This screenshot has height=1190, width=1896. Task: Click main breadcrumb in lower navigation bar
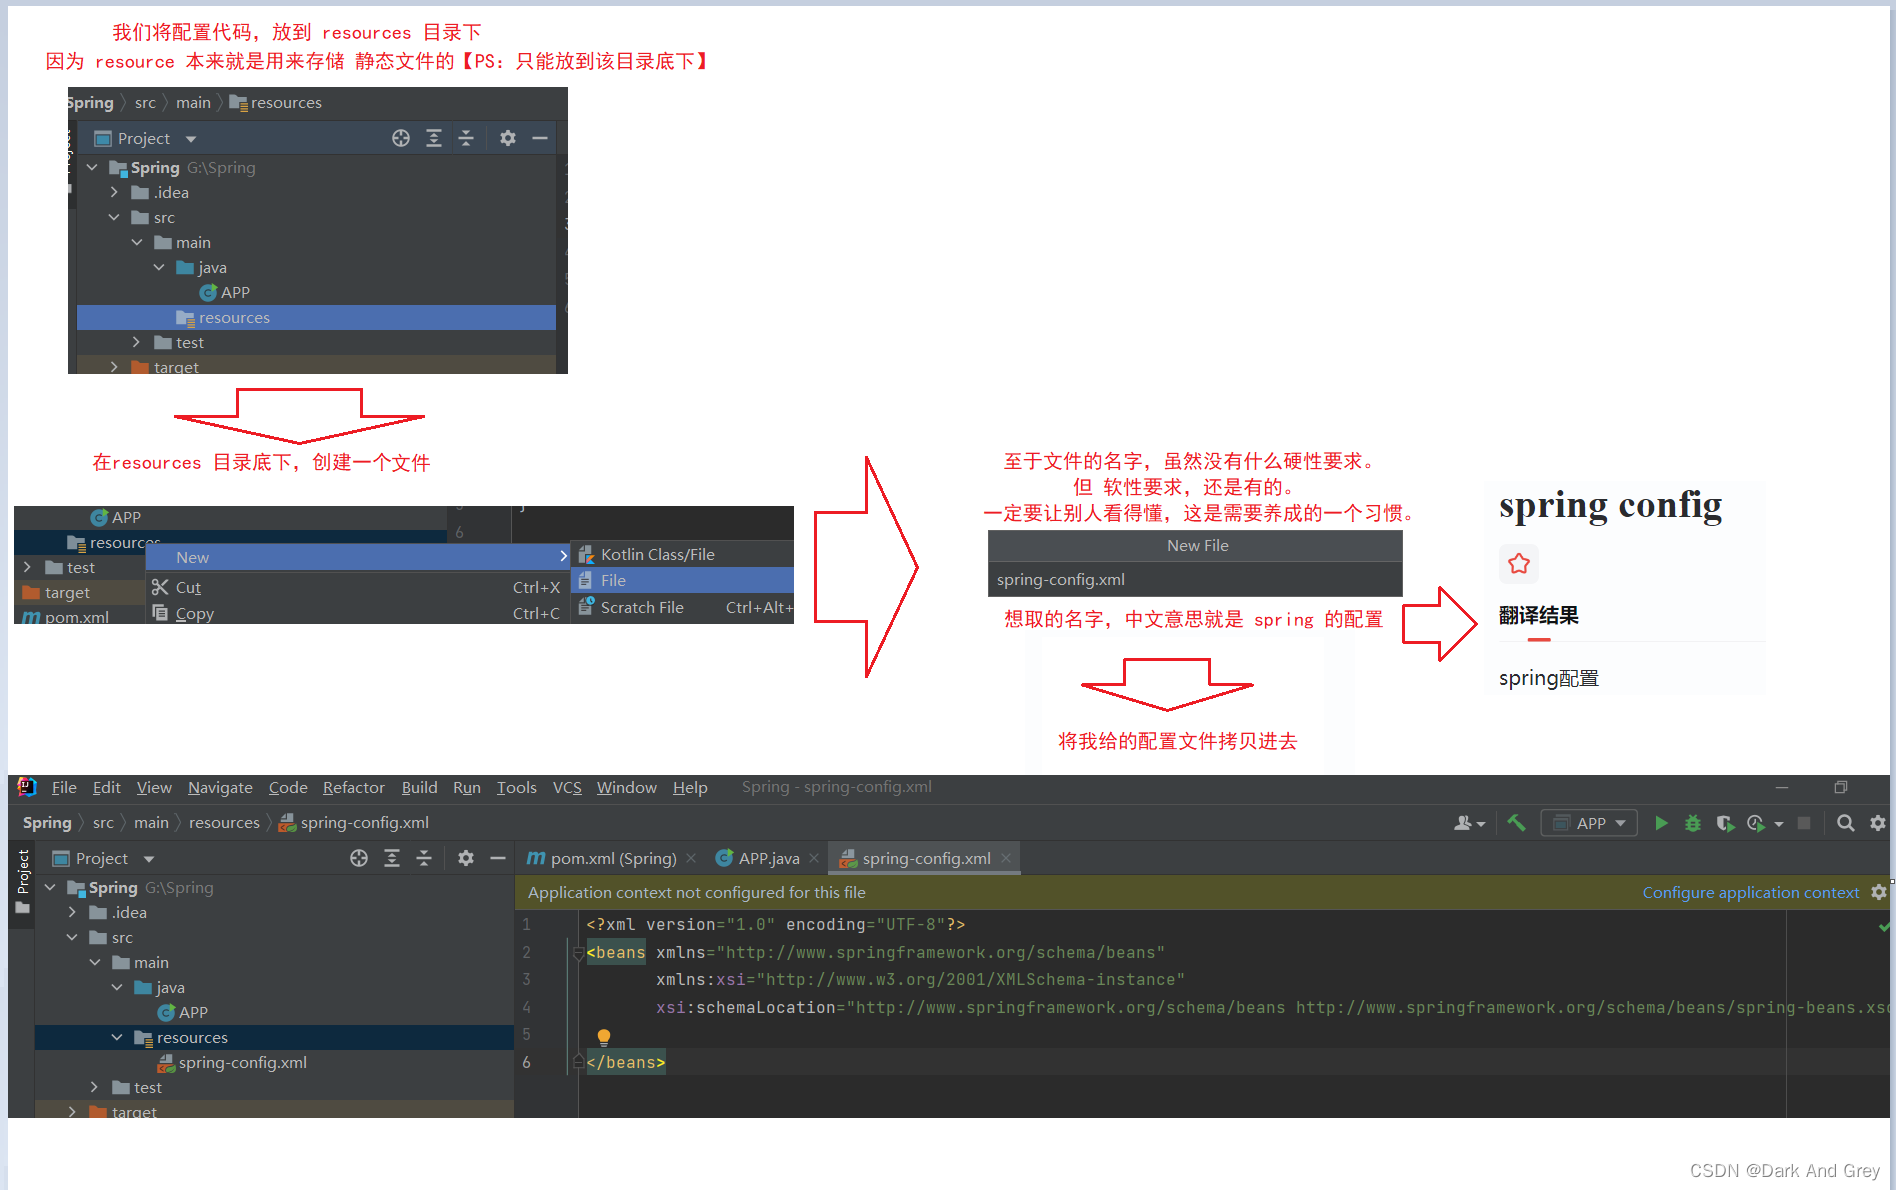tap(151, 822)
